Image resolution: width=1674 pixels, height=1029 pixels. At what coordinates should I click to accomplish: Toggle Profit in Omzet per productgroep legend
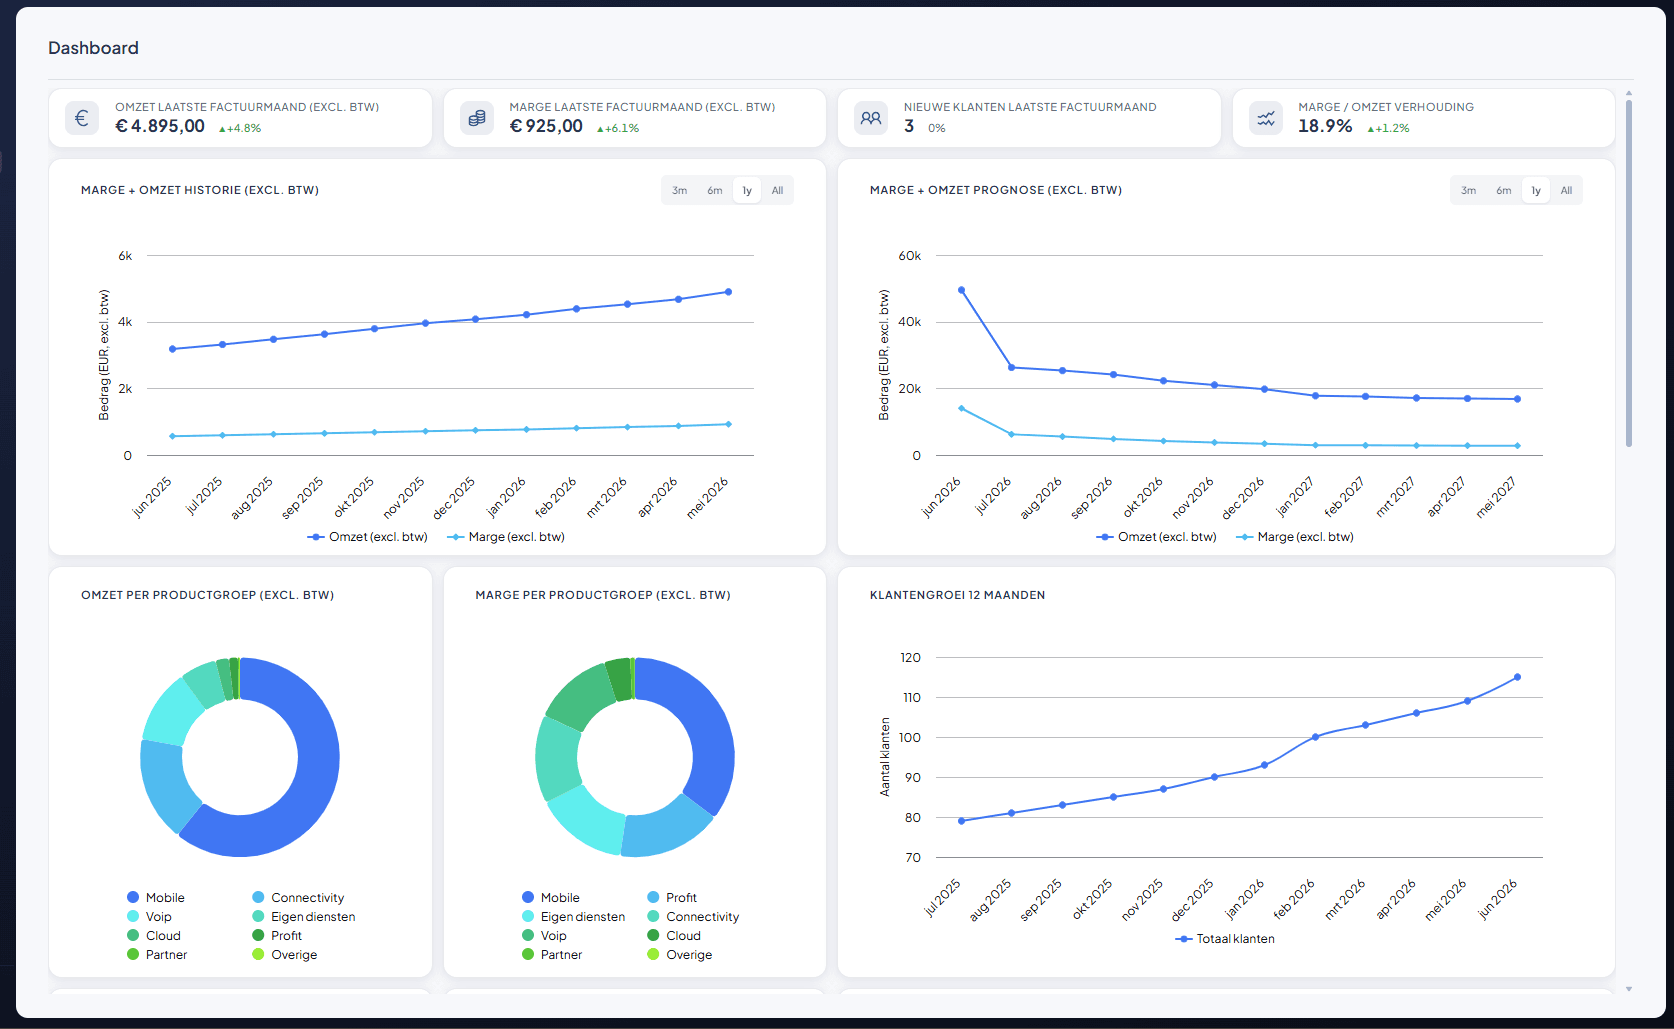(277, 936)
